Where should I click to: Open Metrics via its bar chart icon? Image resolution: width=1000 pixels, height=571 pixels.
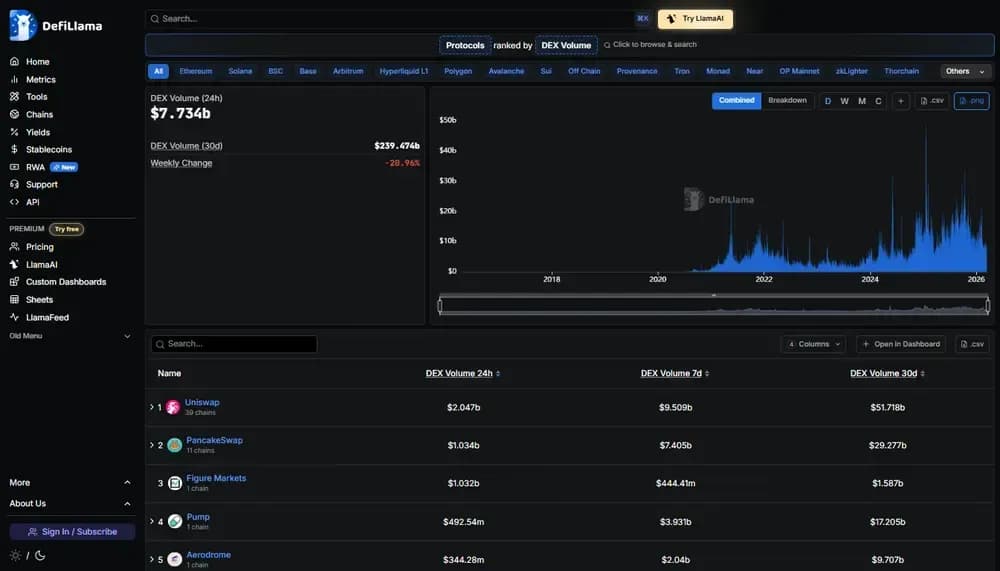[x=15, y=79]
